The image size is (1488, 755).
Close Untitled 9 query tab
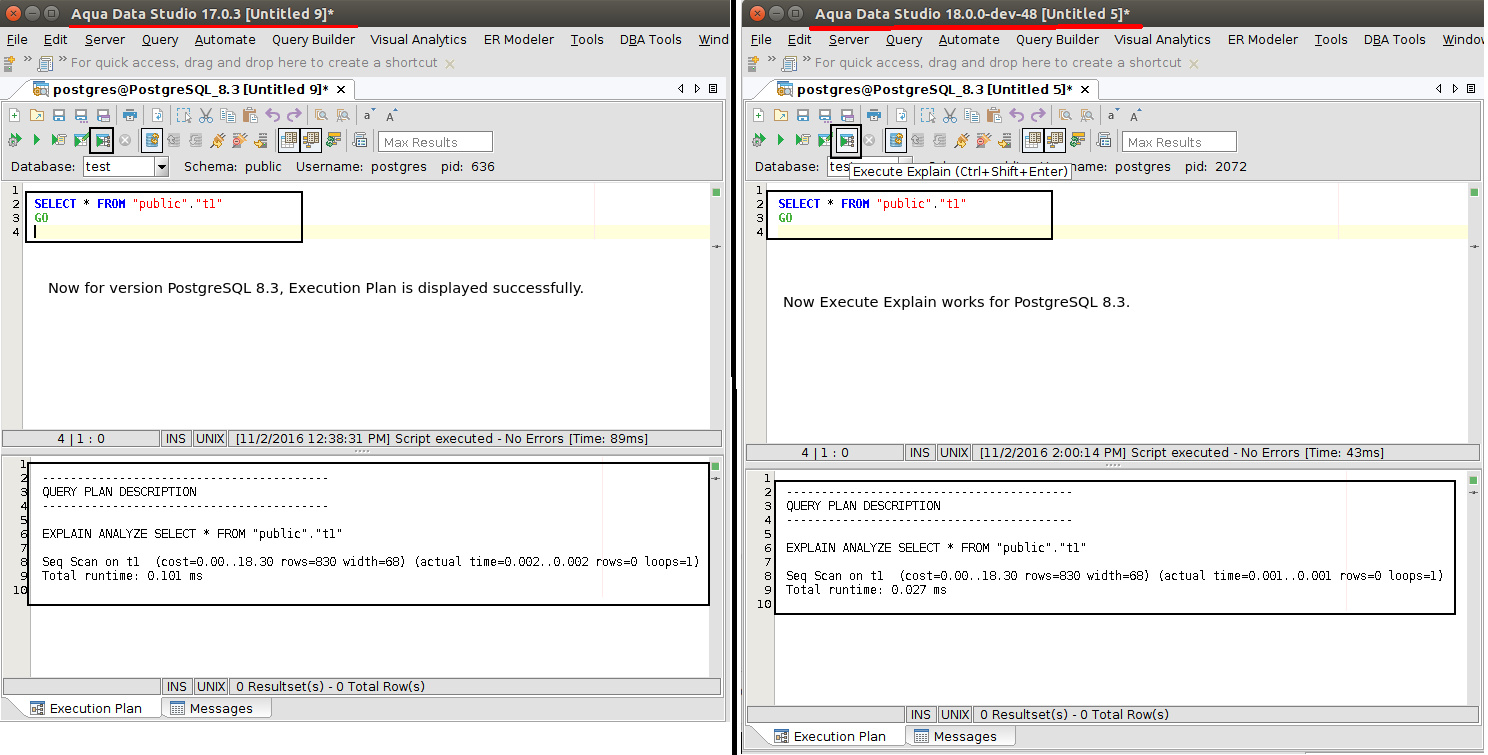(343, 89)
